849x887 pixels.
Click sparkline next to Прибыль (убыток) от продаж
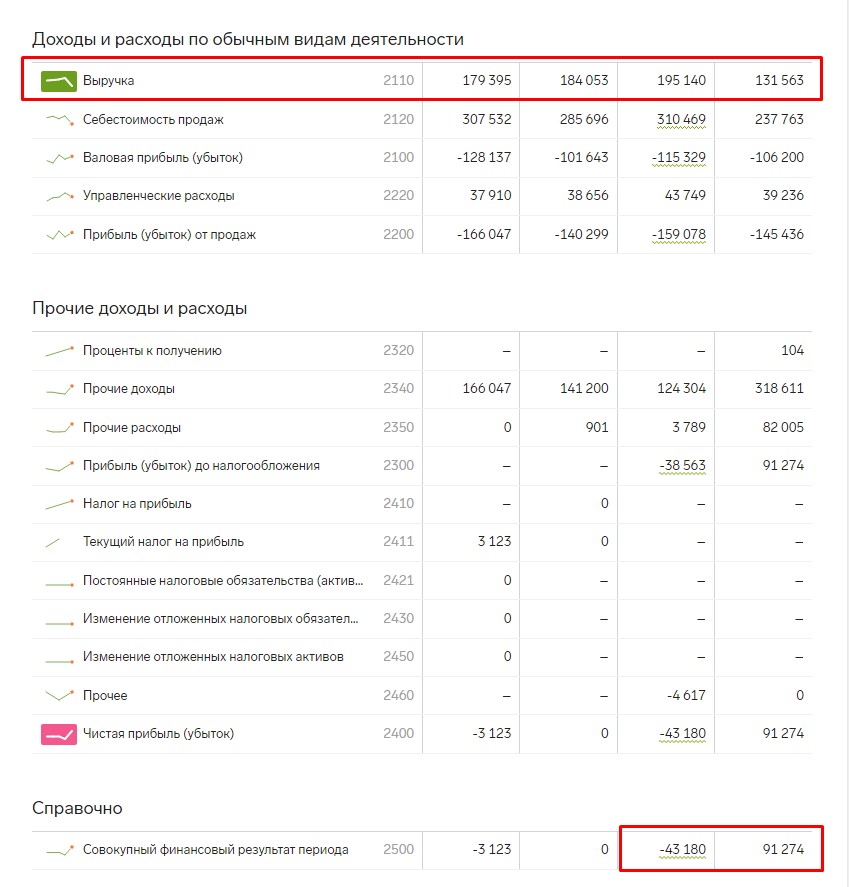point(59,234)
